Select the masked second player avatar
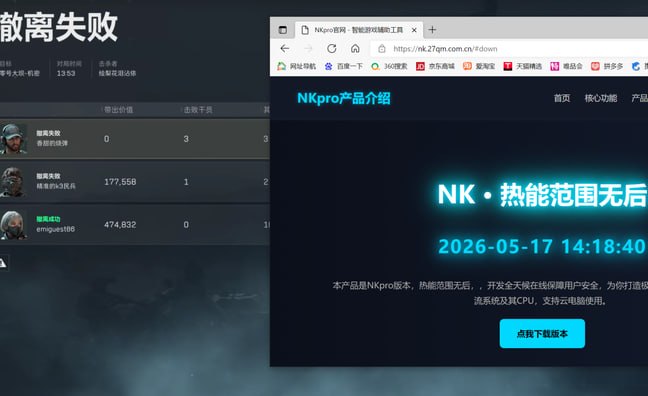This screenshot has height=396, width=648. (13, 182)
